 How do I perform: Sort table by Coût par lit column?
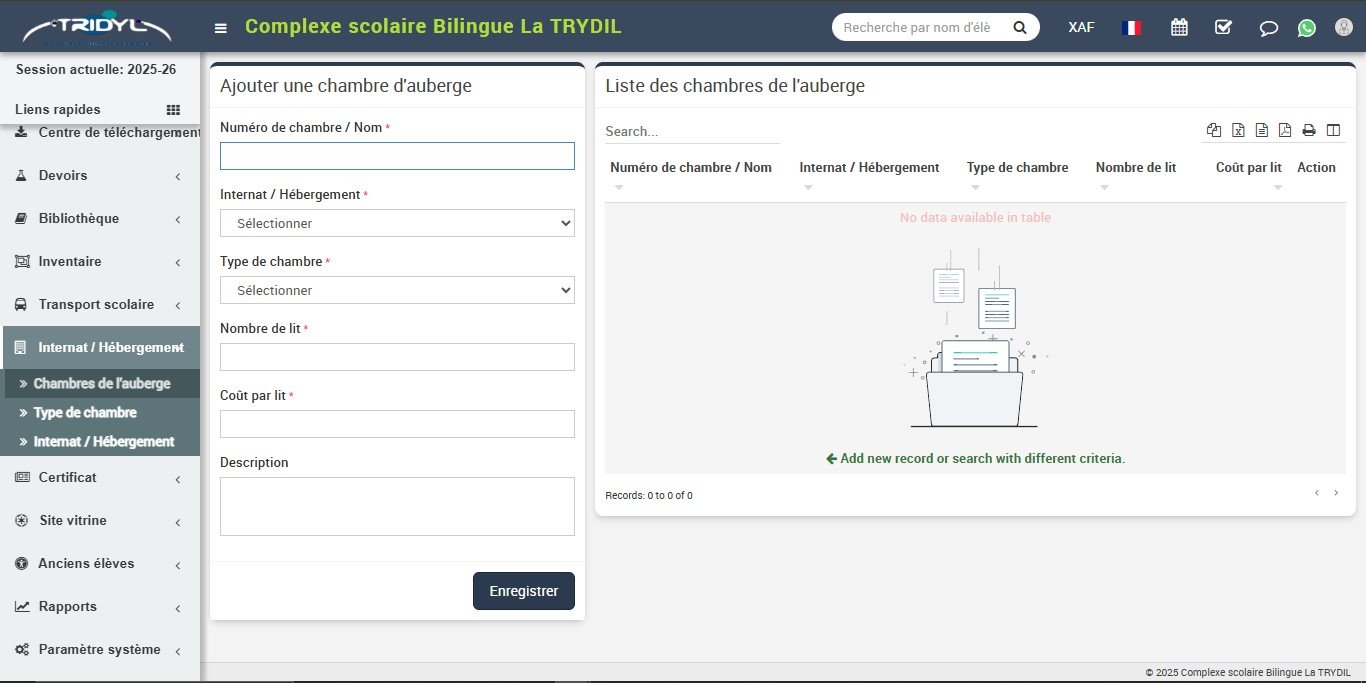tap(1248, 168)
